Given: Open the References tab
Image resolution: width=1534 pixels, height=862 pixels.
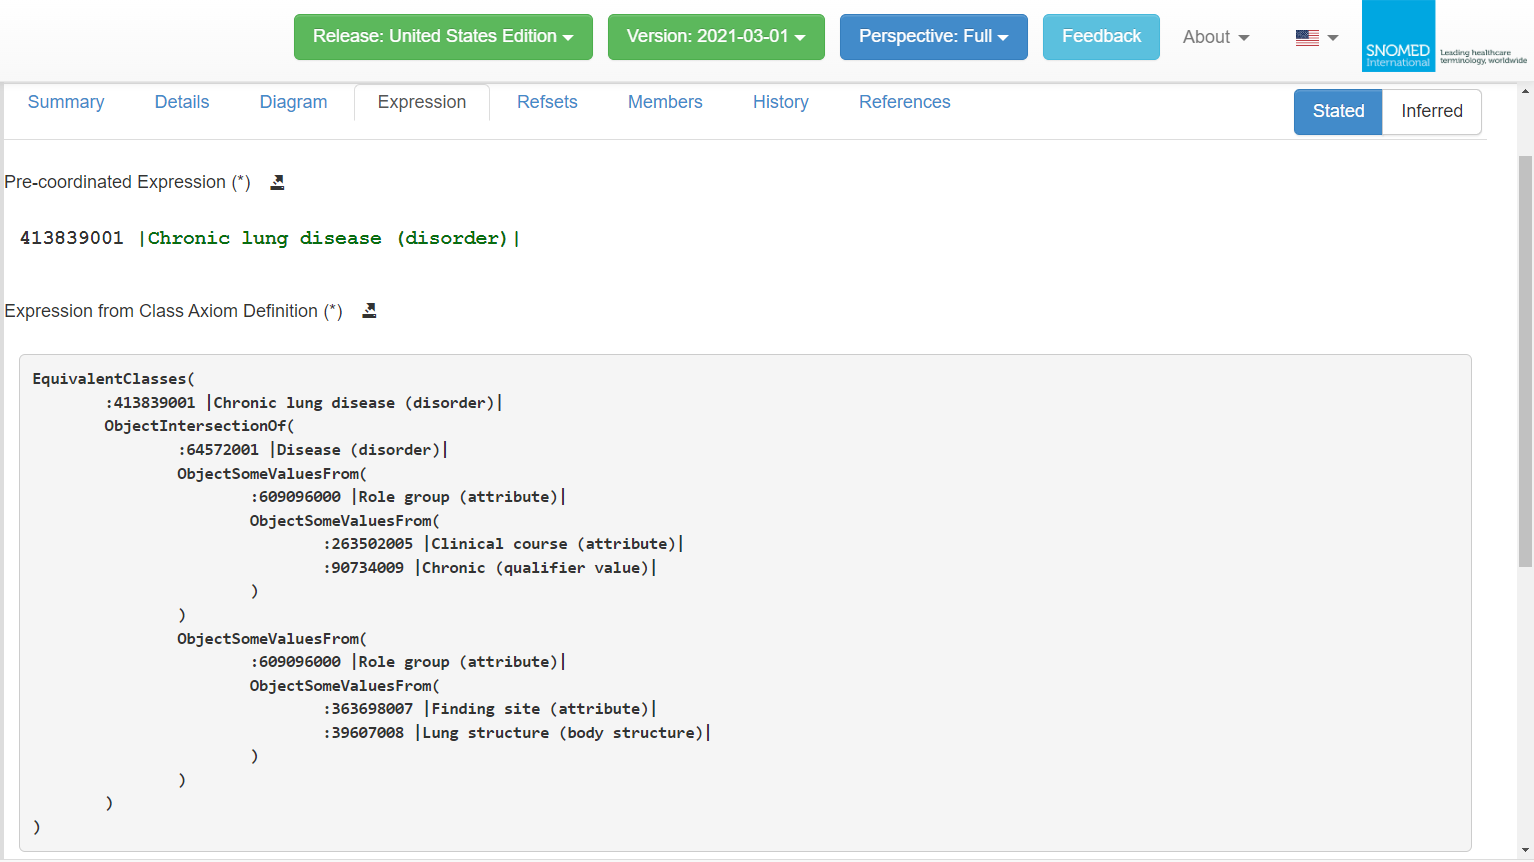Looking at the screenshot, I should [x=904, y=102].
